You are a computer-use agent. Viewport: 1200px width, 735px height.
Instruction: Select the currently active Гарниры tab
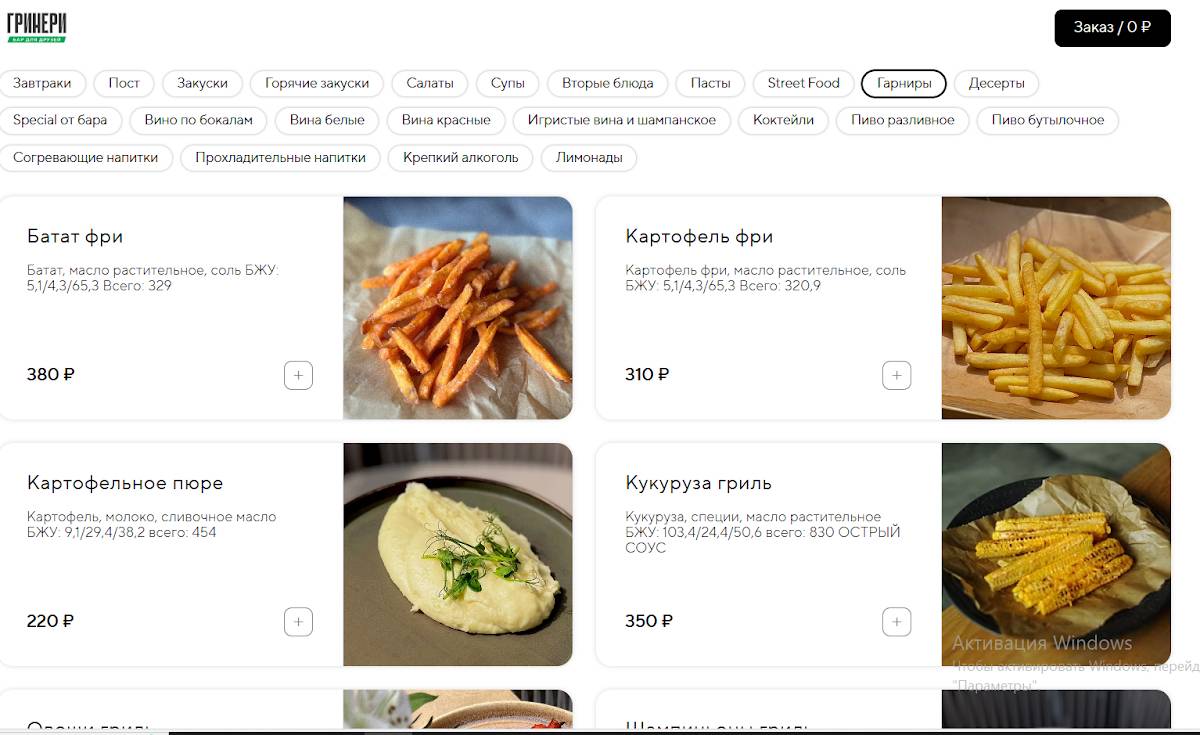tap(904, 83)
